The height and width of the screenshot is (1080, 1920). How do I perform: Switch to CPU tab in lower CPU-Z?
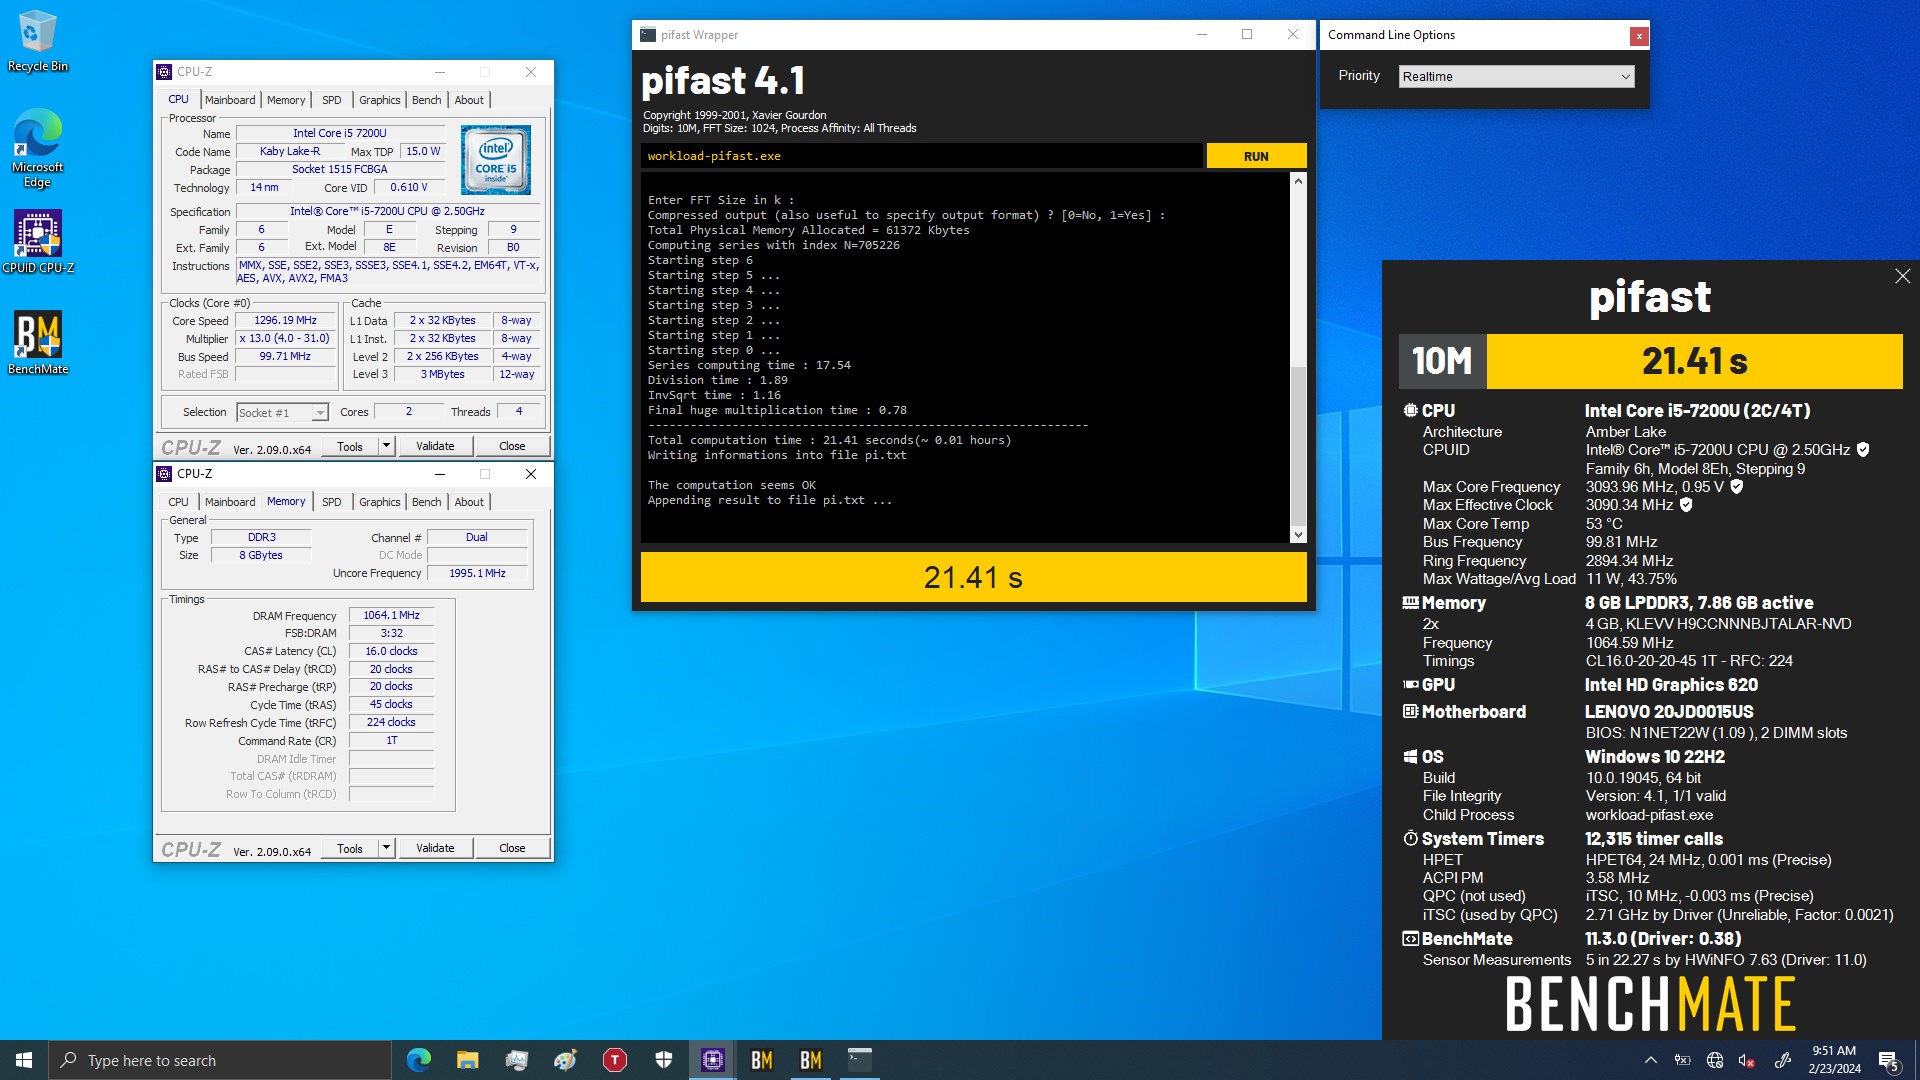coord(178,502)
